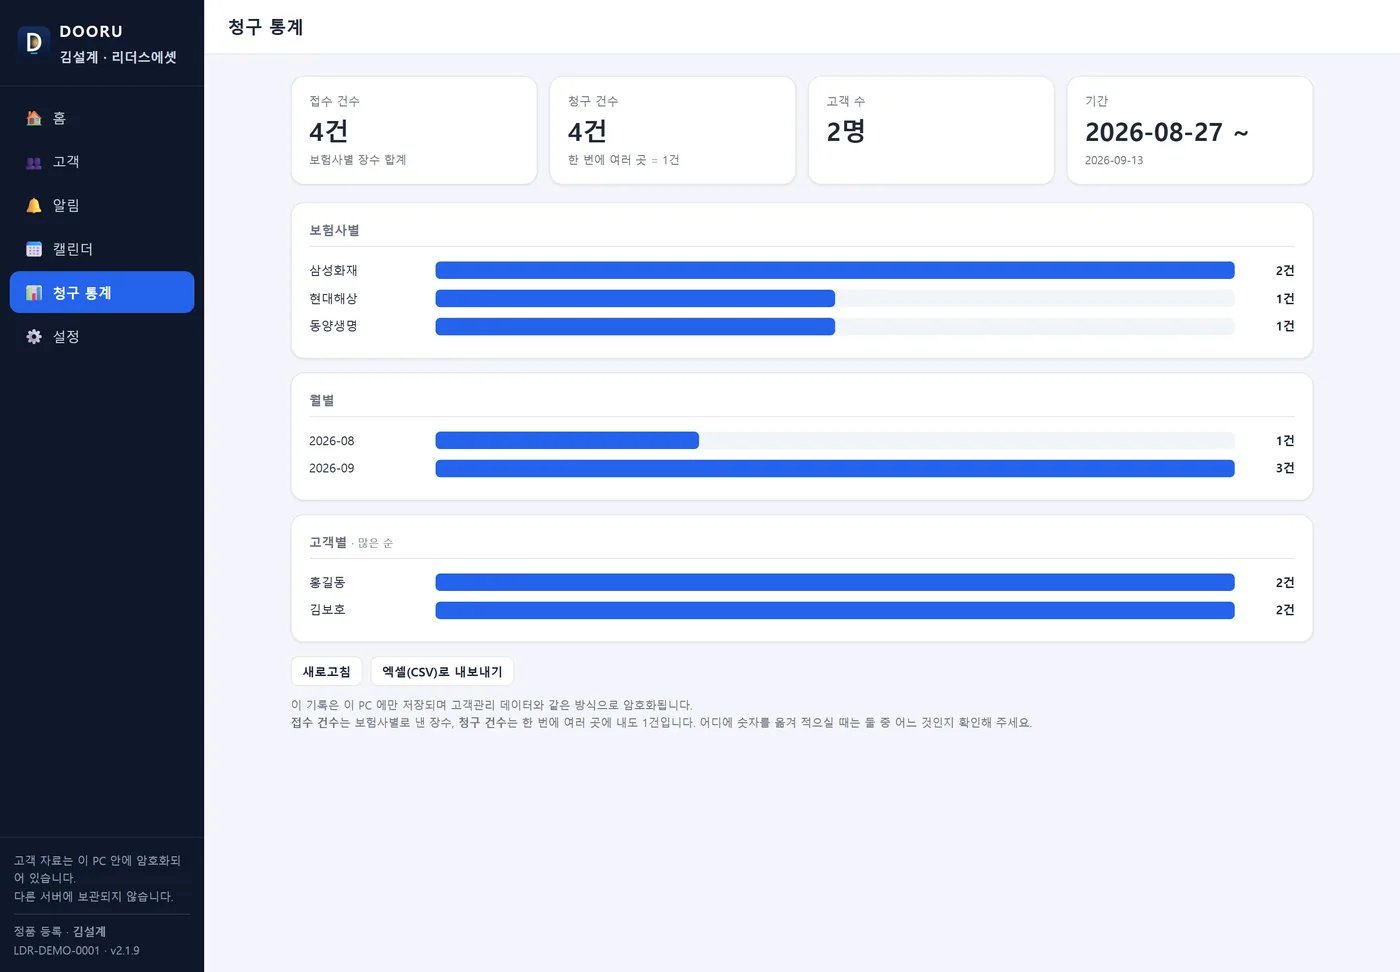Click the house icon beside 홈
This screenshot has height=972, width=1400.
tap(34, 118)
